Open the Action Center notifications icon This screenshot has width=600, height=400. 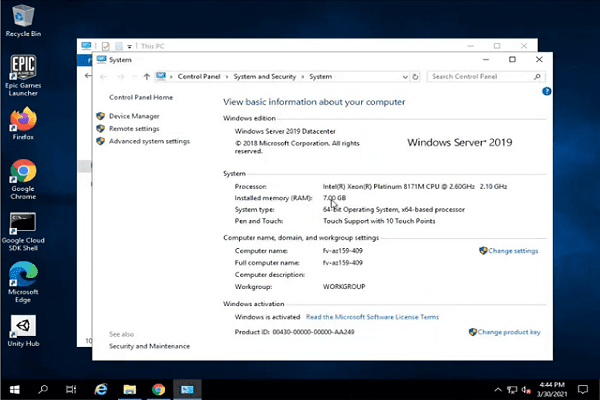pyautogui.click(x=583, y=390)
